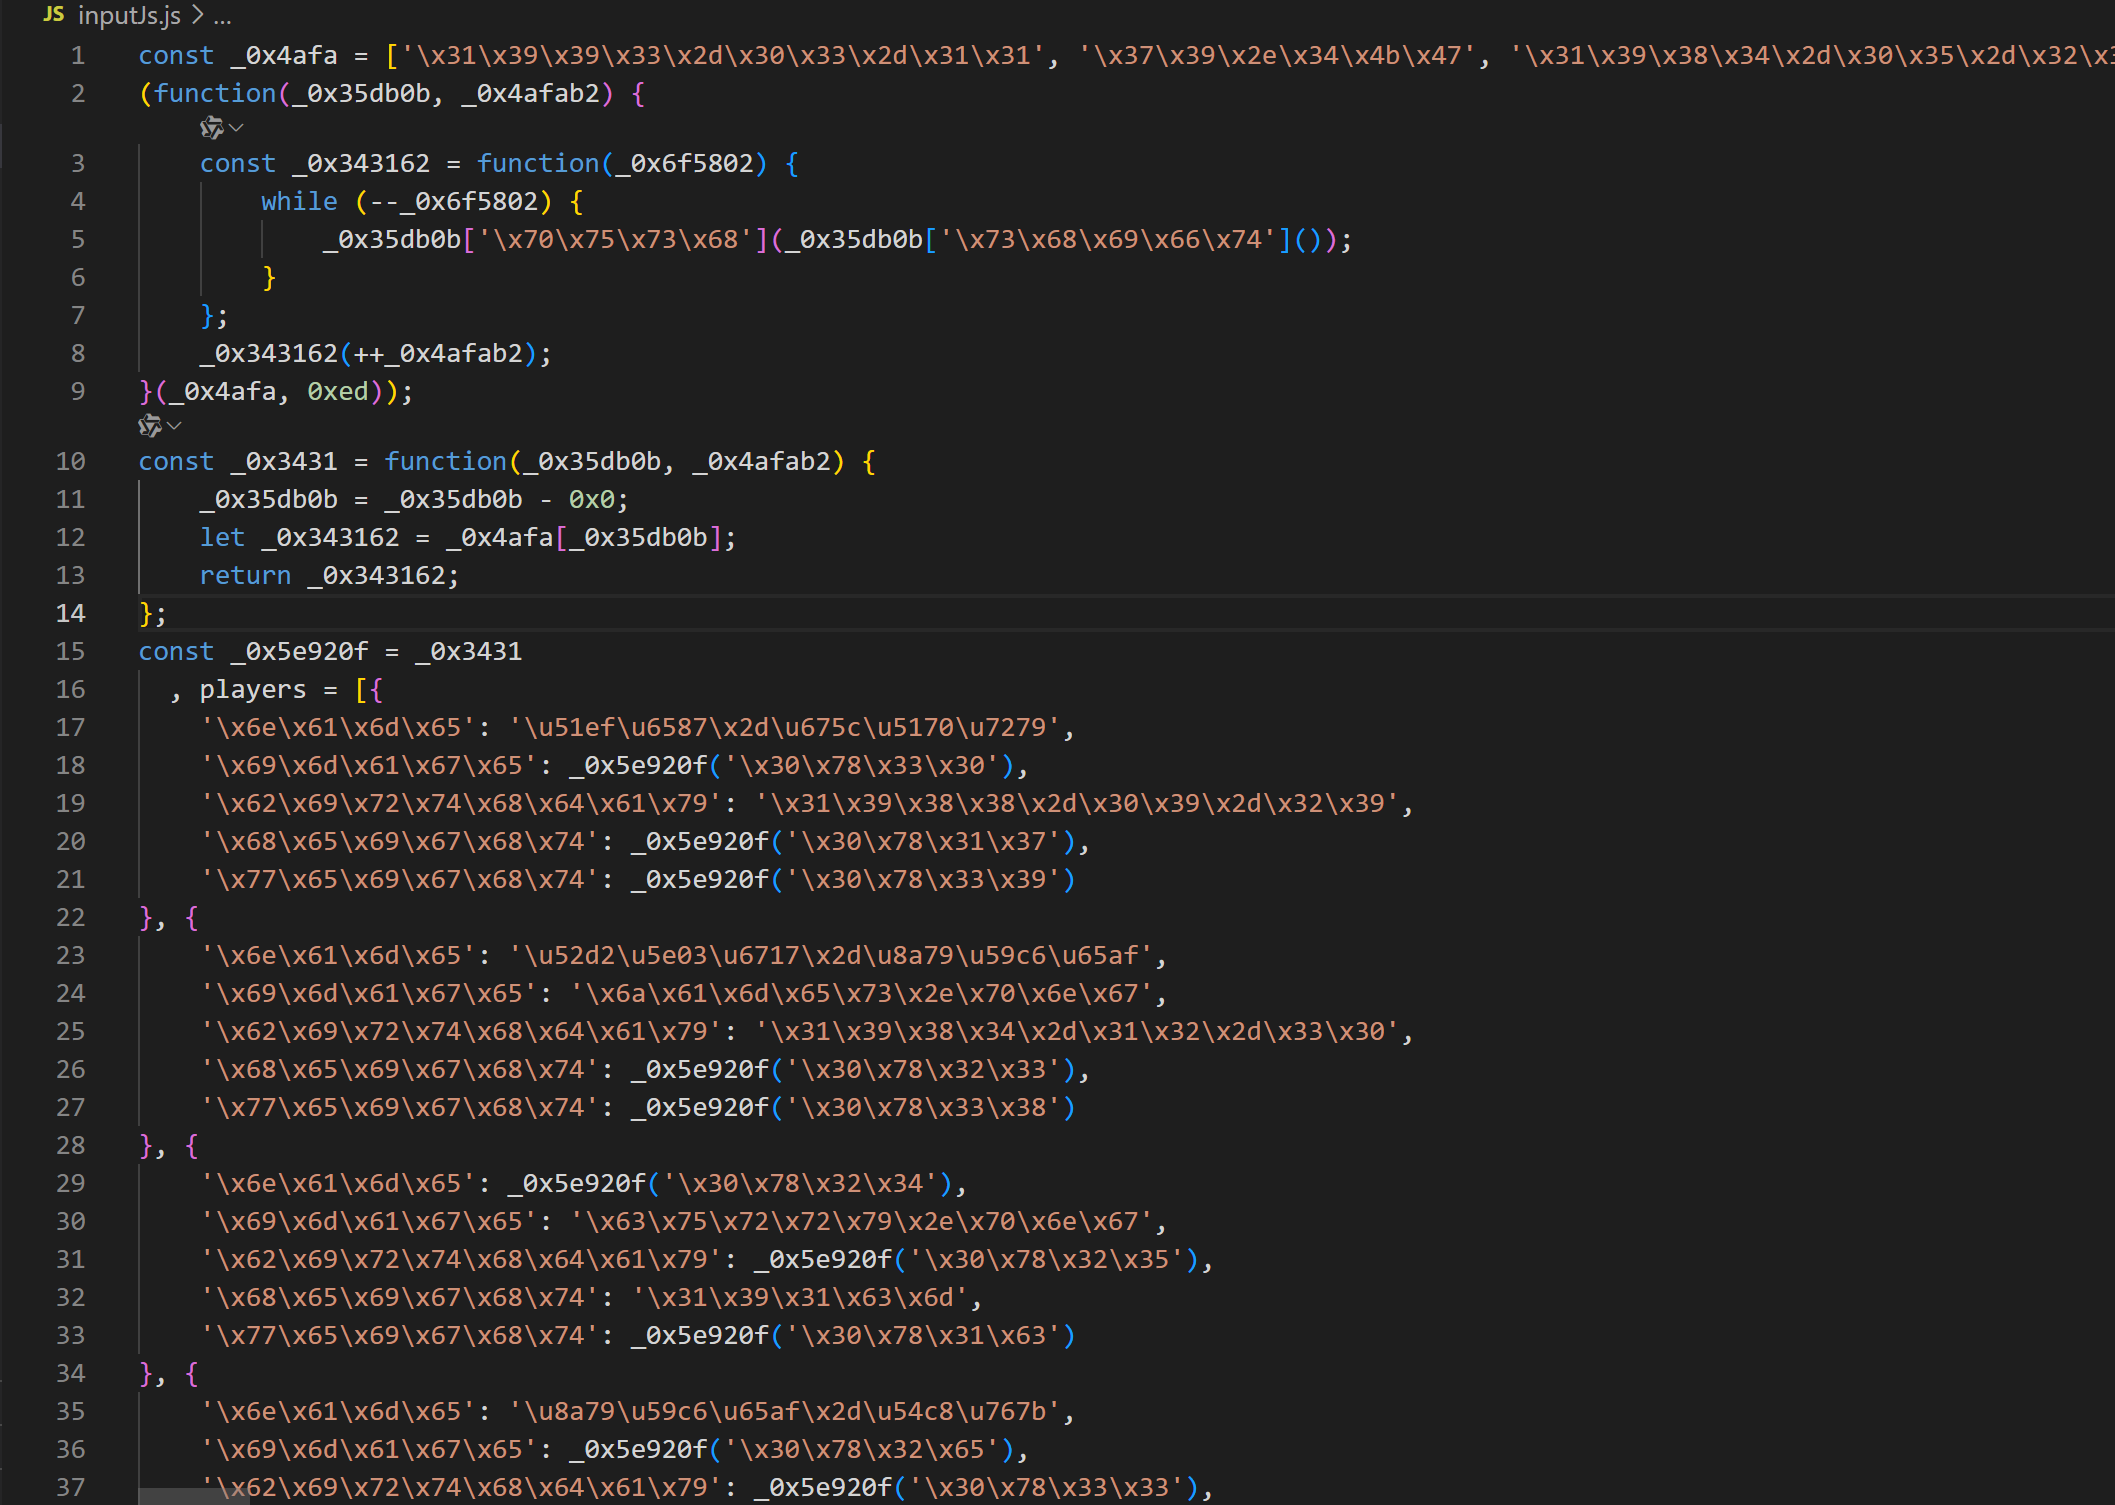Image resolution: width=2115 pixels, height=1505 pixels.
Task: Click the 'return' keyword on line 13
Action: coord(245,575)
